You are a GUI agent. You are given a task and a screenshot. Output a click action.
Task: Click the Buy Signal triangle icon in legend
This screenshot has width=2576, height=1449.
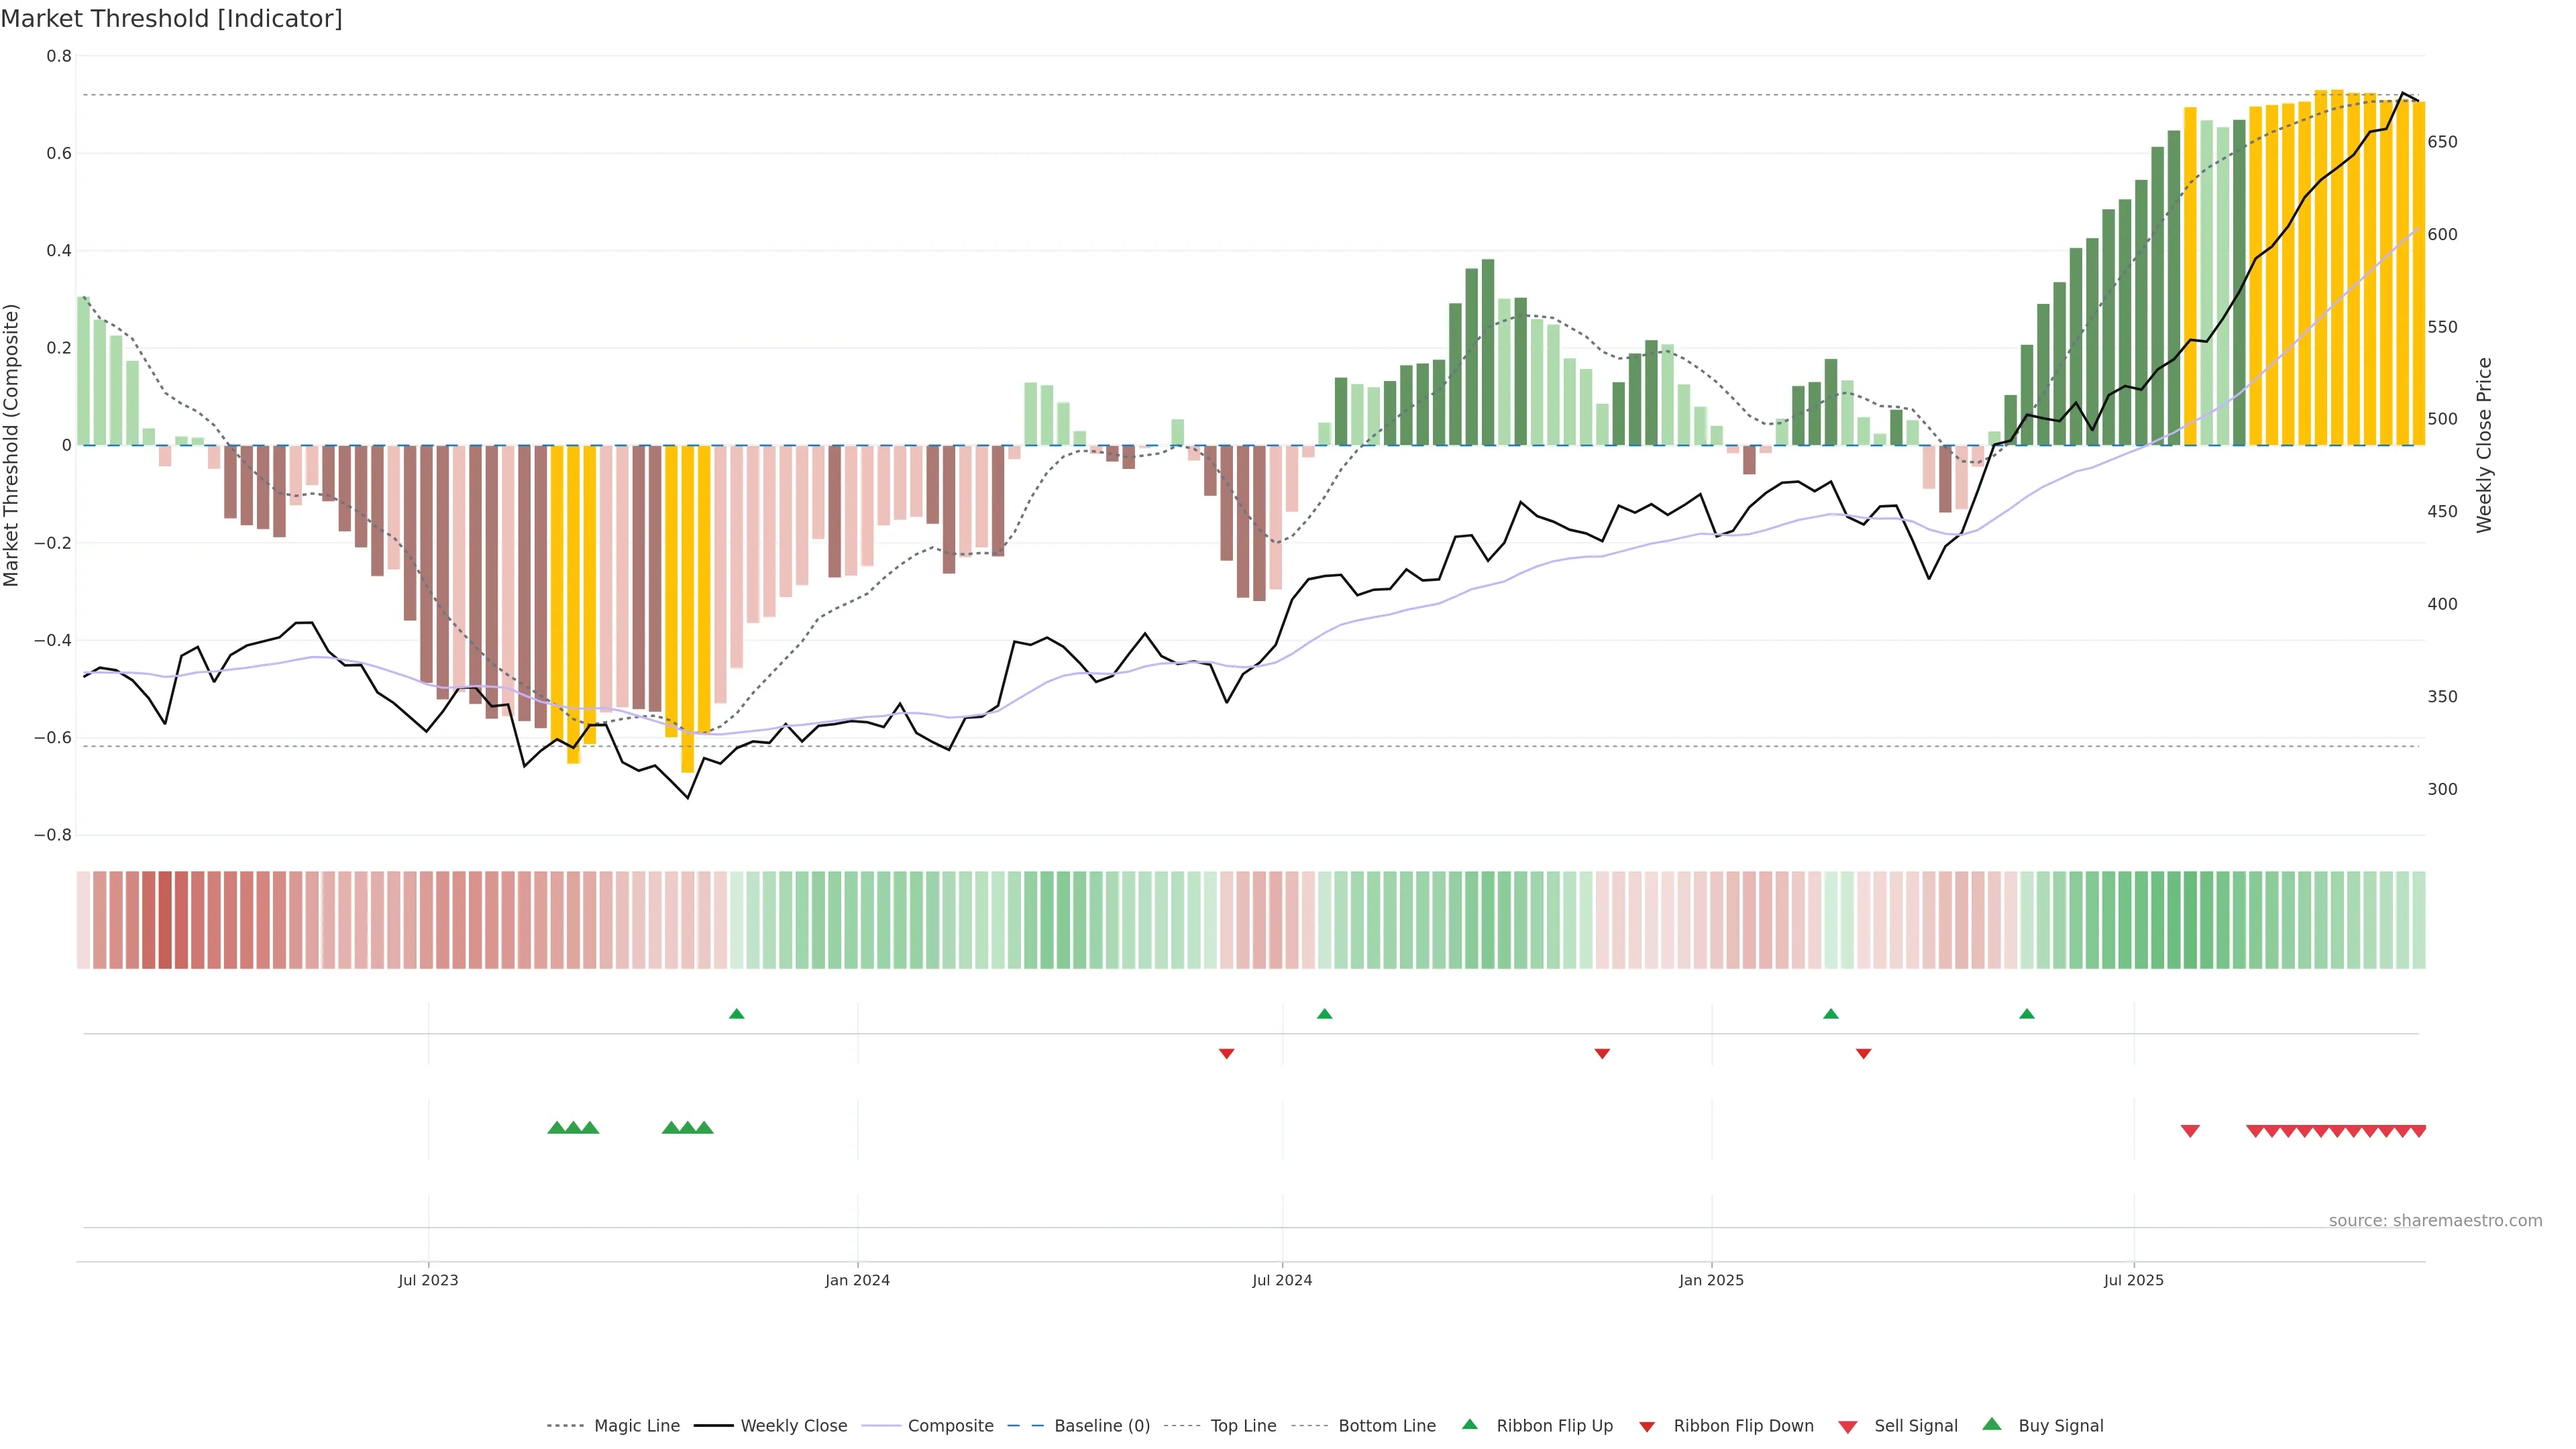1992,1424
